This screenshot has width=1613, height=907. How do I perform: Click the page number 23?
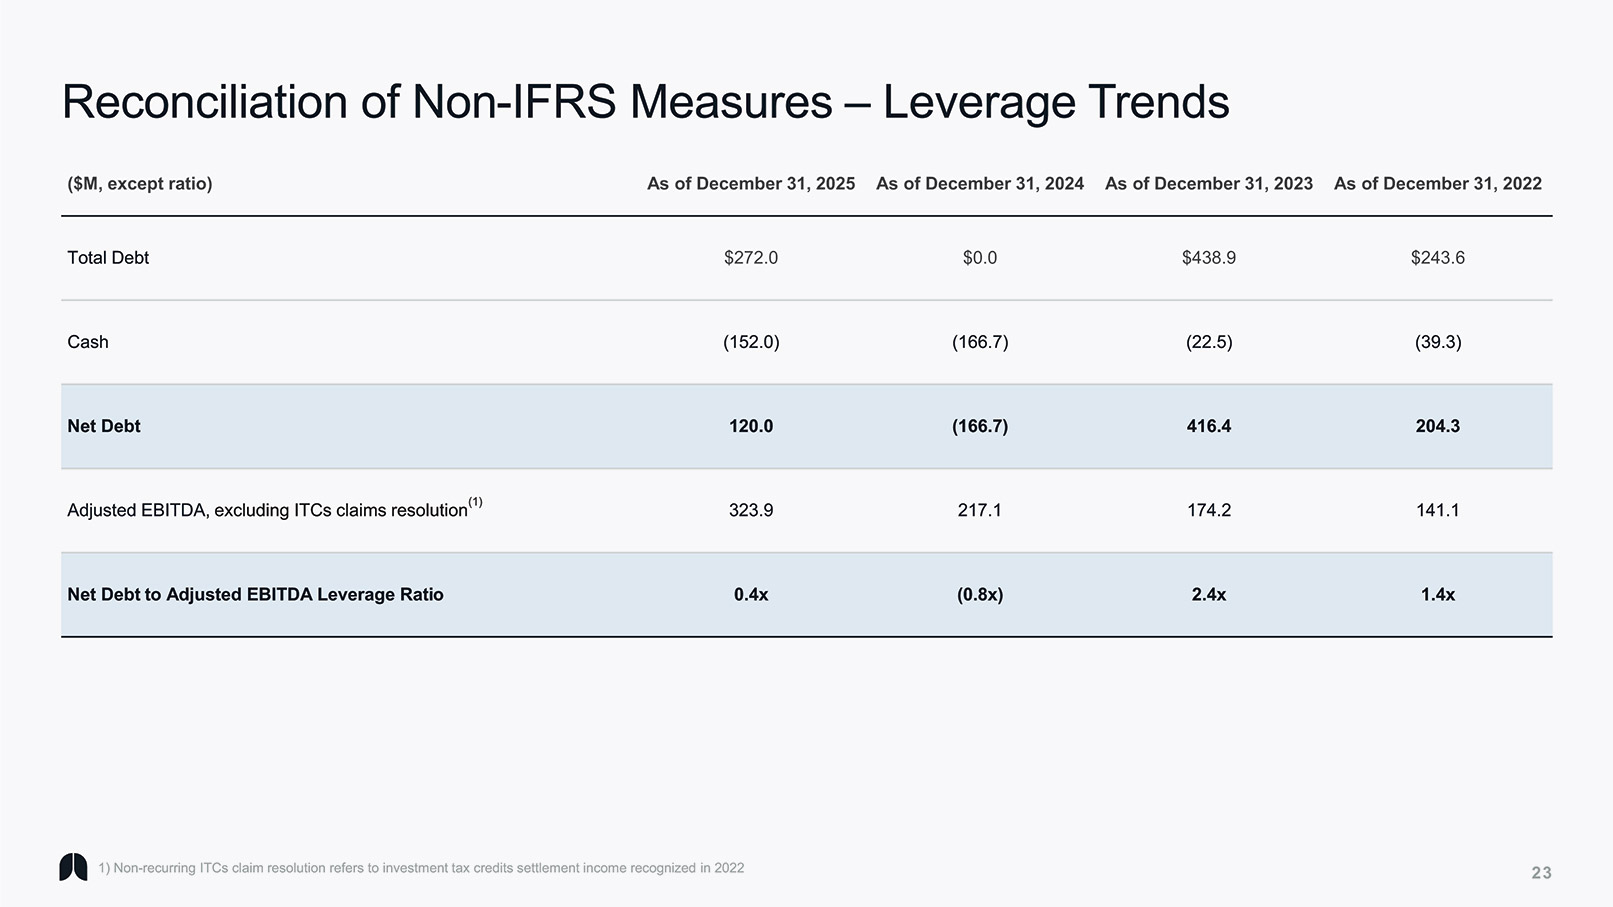[1541, 873]
